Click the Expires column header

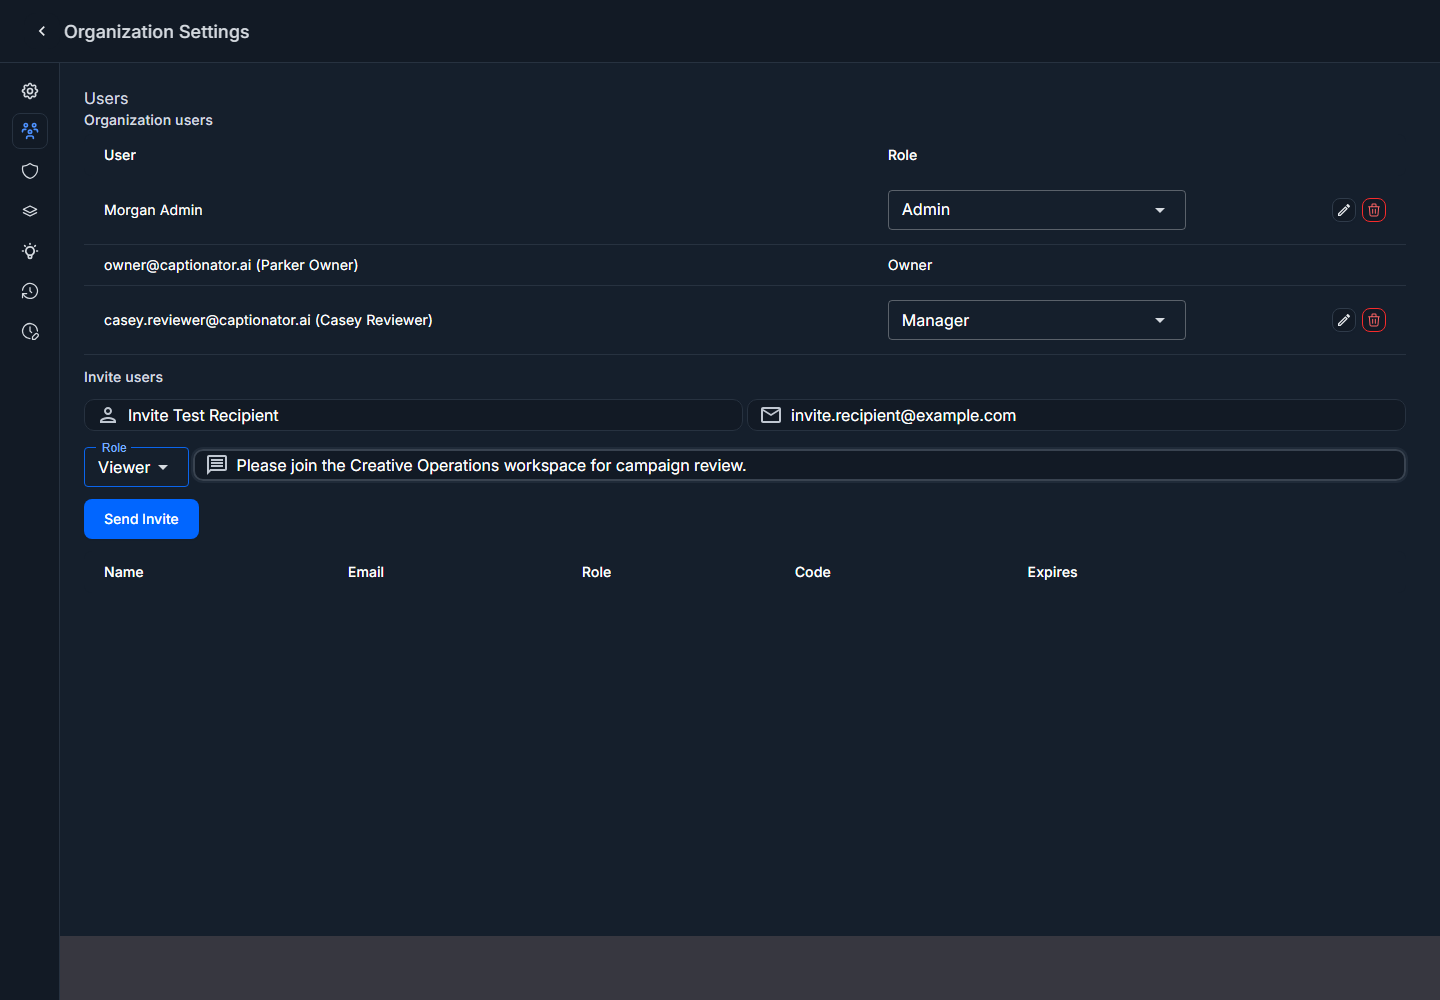point(1052,572)
